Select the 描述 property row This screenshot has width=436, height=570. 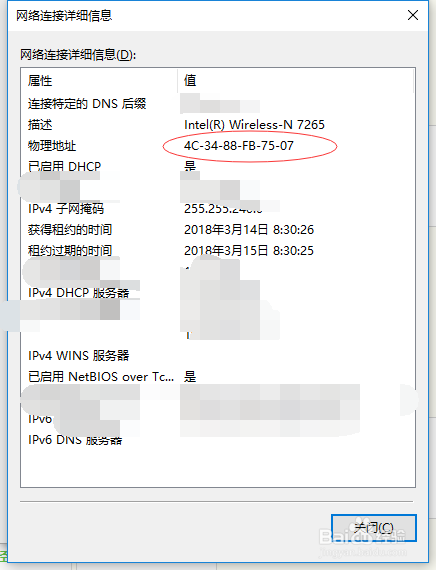pos(217,125)
